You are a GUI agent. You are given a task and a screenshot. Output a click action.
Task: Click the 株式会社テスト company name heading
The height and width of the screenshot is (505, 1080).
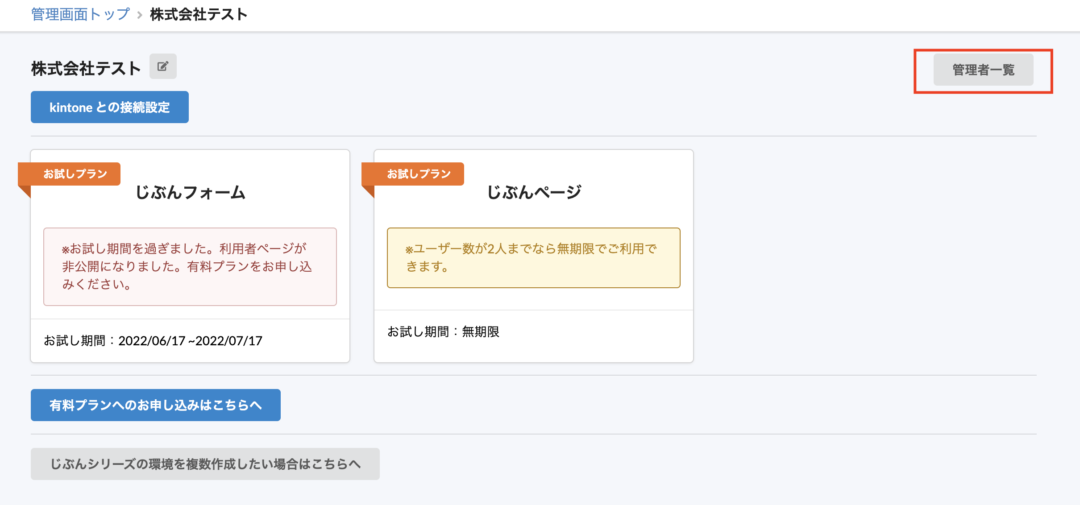click(x=86, y=68)
